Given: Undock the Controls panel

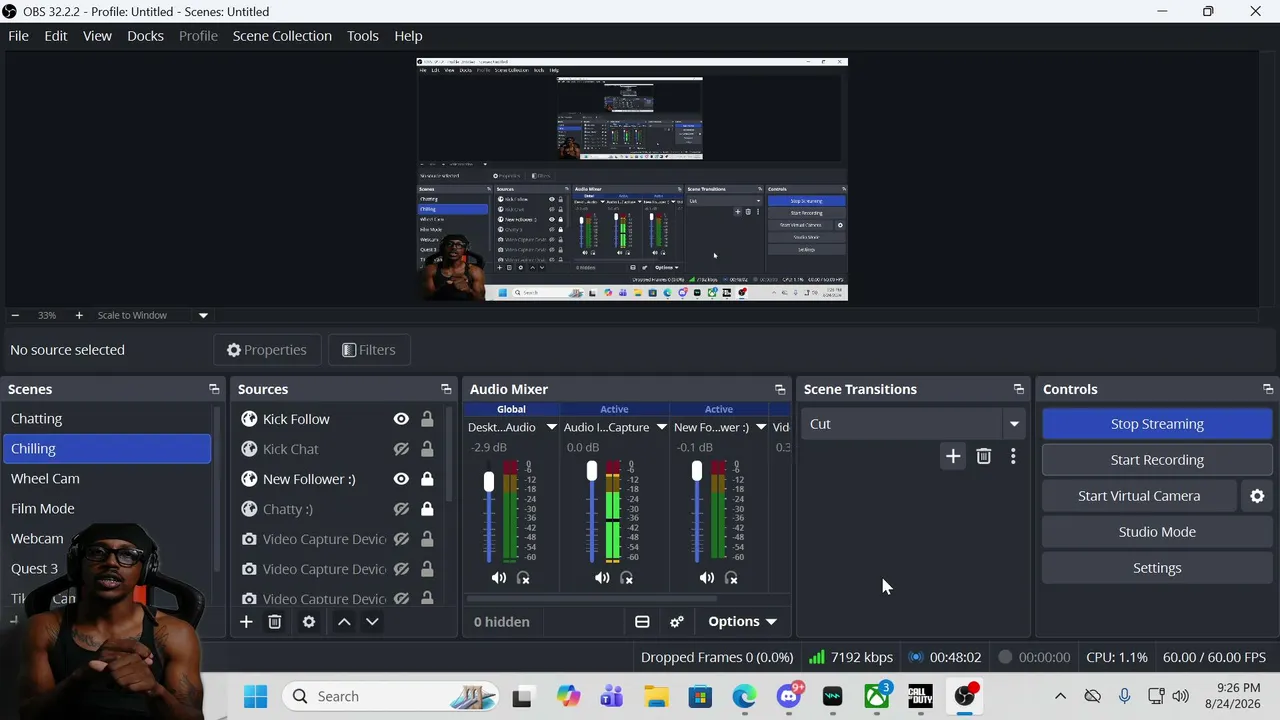Looking at the screenshot, I should pyautogui.click(x=1268, y=389).
